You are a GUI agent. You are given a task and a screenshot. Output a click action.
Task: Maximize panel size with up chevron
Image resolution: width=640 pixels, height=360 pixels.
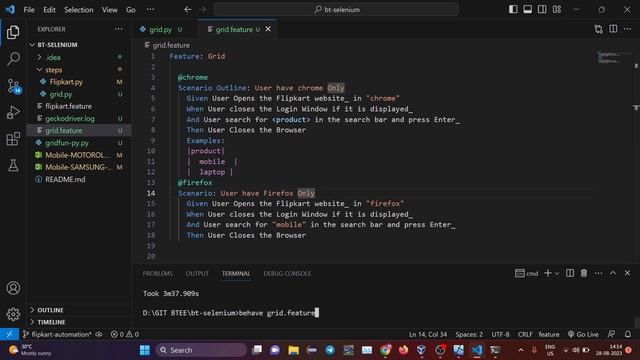click(613, 273)
